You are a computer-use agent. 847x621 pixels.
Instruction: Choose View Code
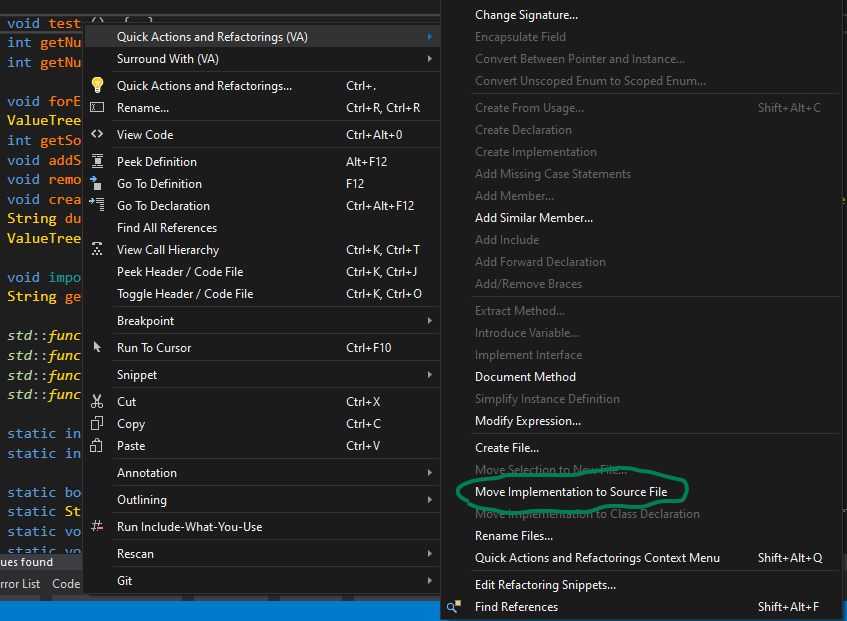click(x=145, y=135)
